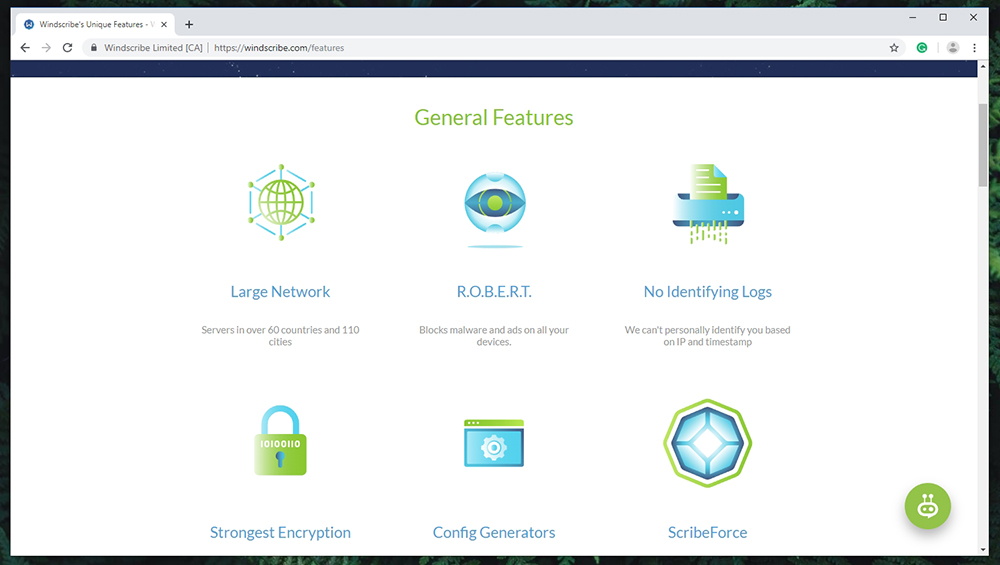Viewport: 1000px width, 565px height.
Task: Click the Windscribe Limited [CA] certificate label
Action: pyautogui.click(x=153, y=48)
